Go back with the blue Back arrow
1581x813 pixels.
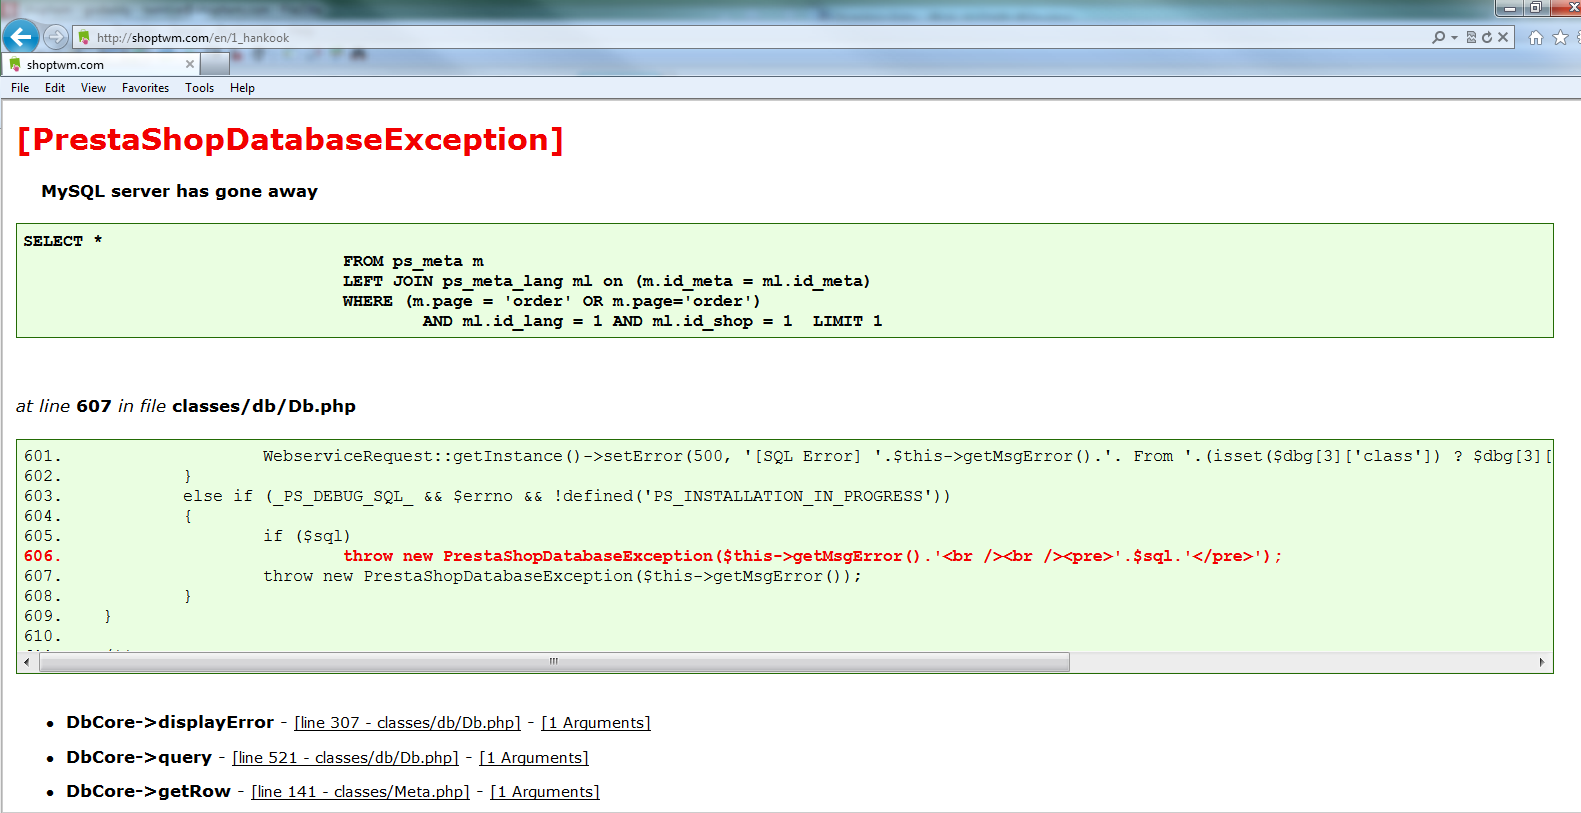pos(20,37)
